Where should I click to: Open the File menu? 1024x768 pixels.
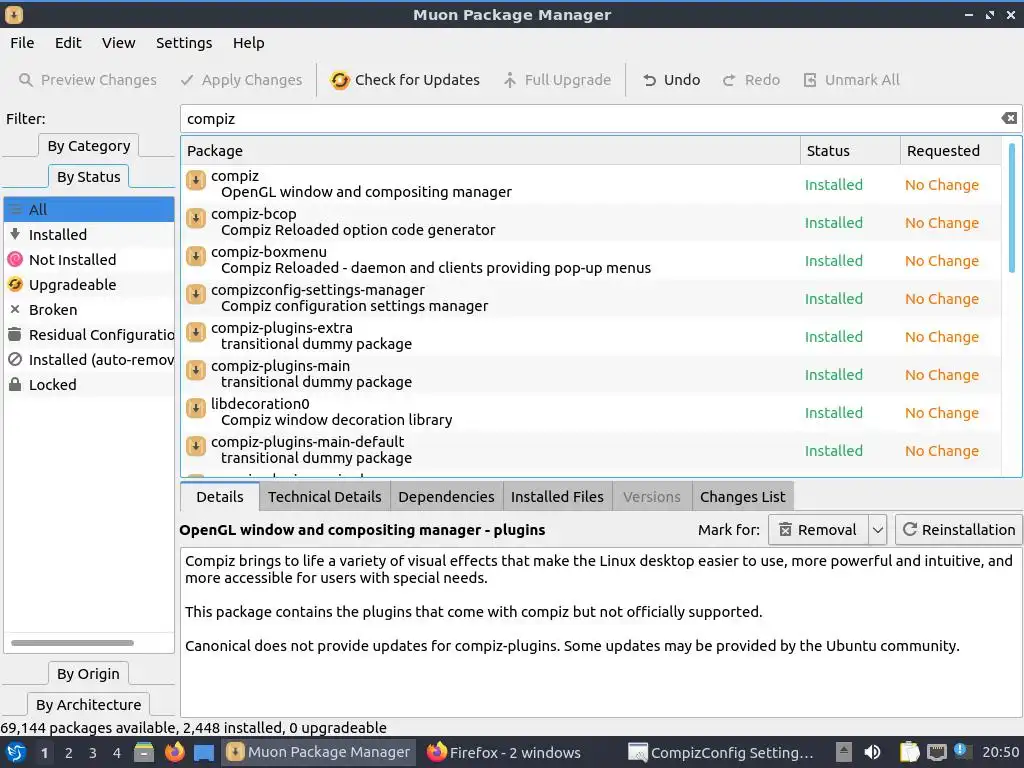point(22,43)
